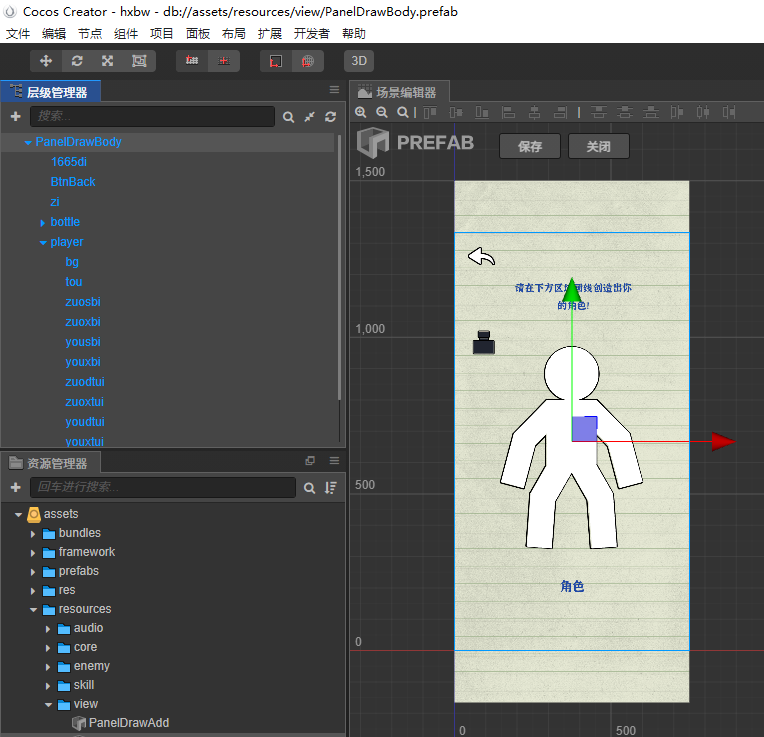The height and width of the screenshot is (737, 764).
Task: Select the Rect transform tool
Action: [x=139, y=61]
